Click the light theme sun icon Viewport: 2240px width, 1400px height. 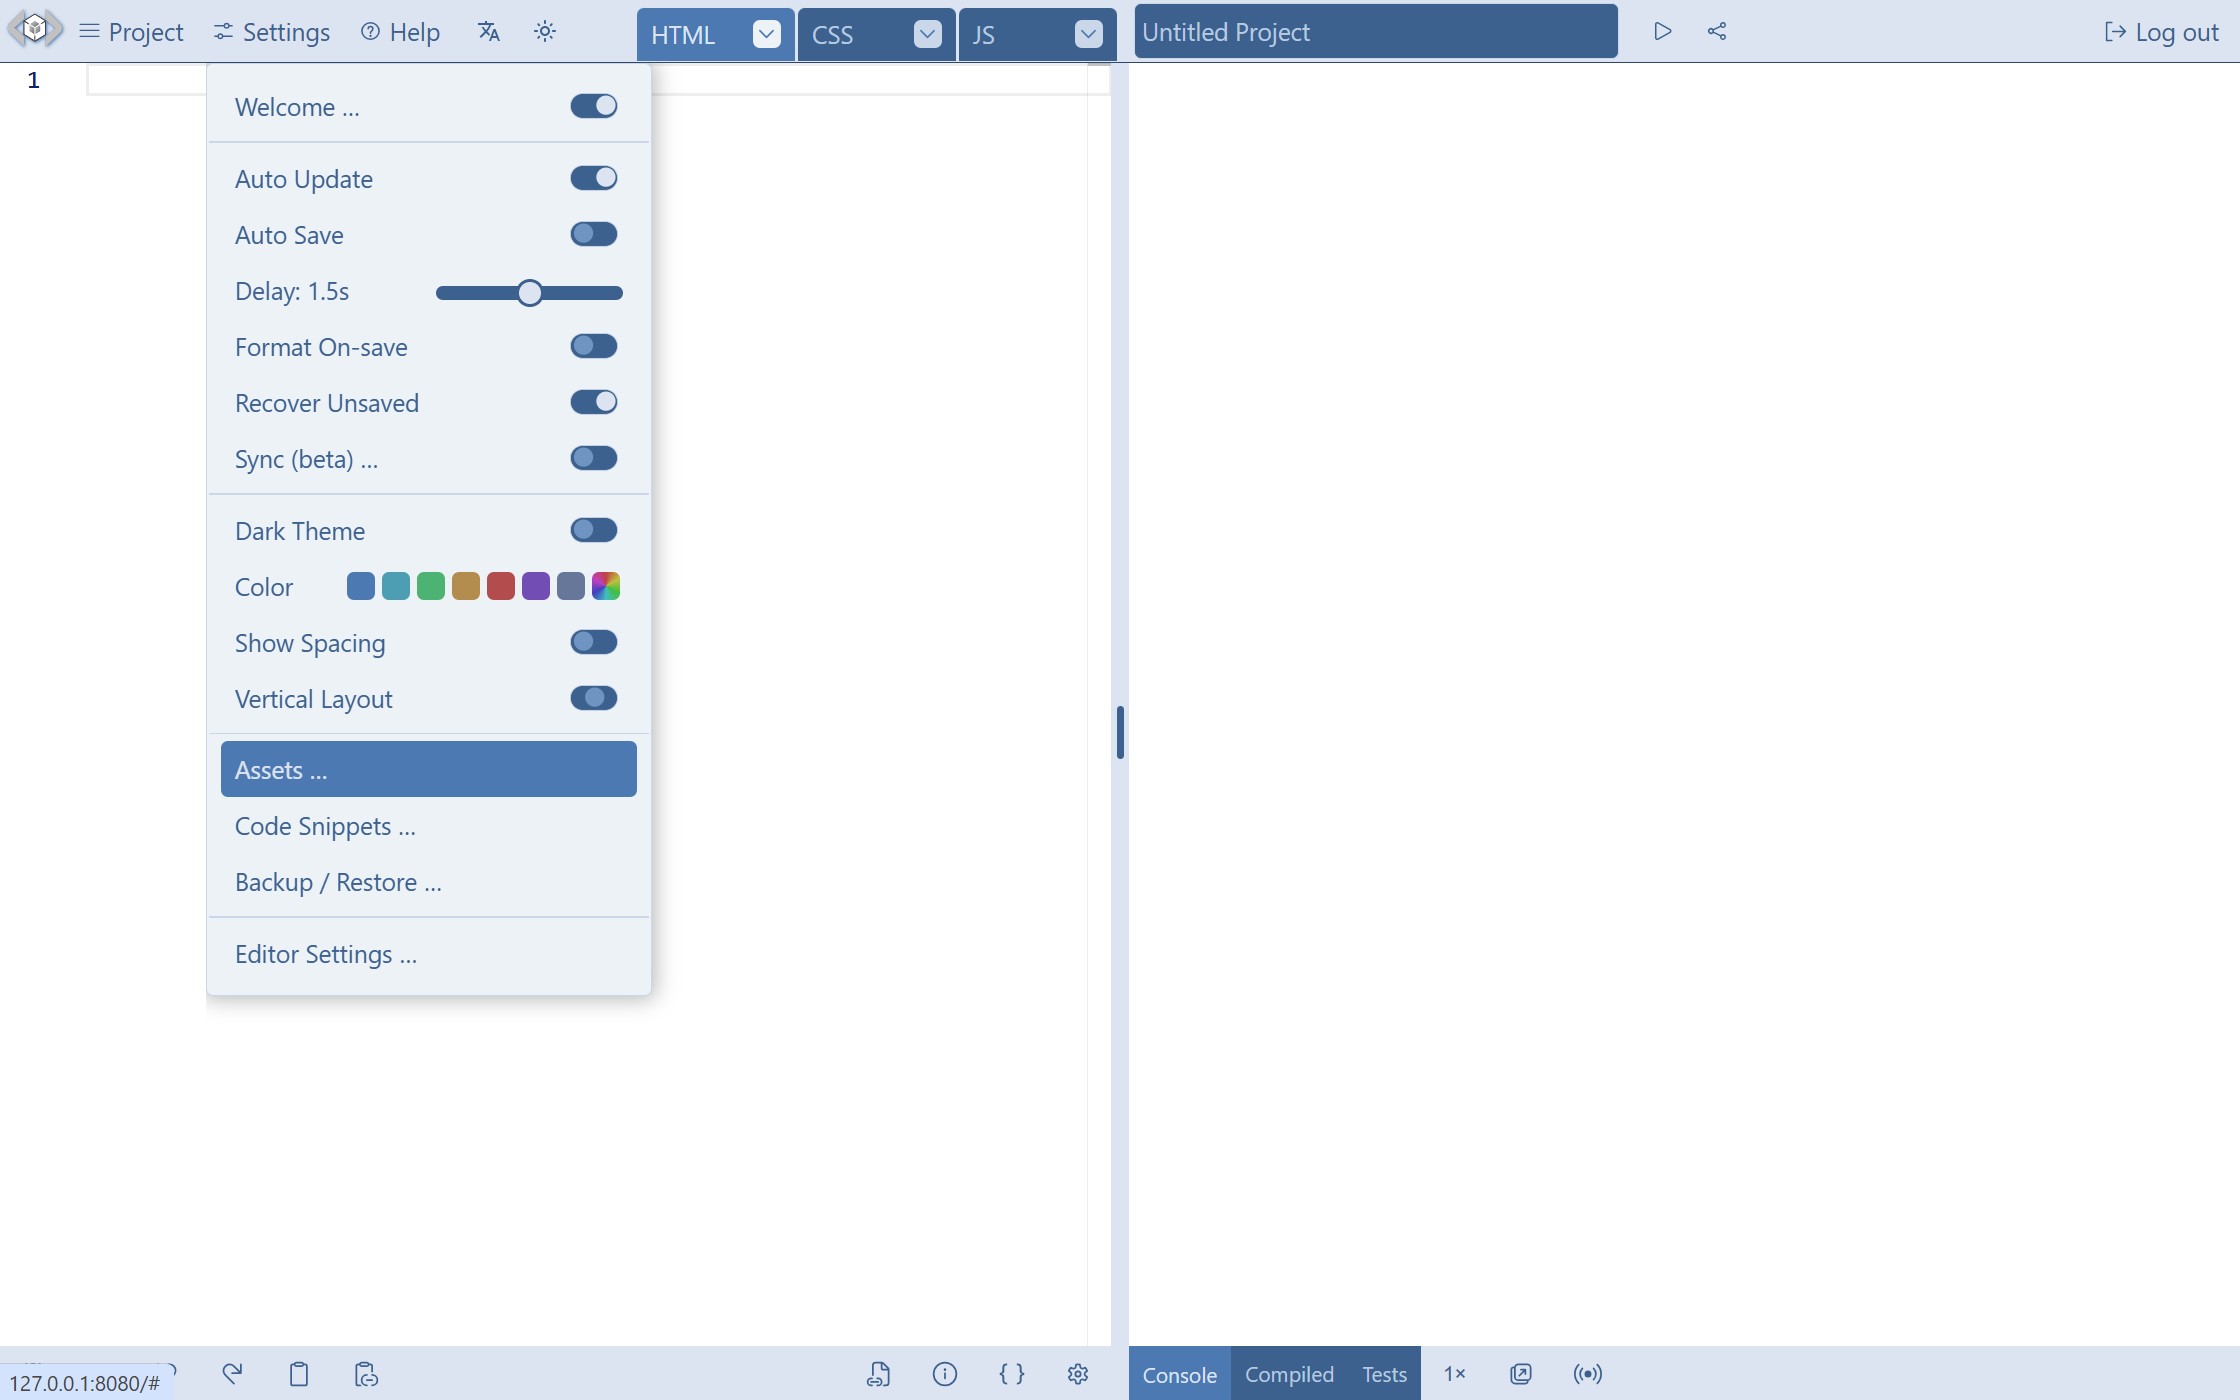tap(545, 32)
